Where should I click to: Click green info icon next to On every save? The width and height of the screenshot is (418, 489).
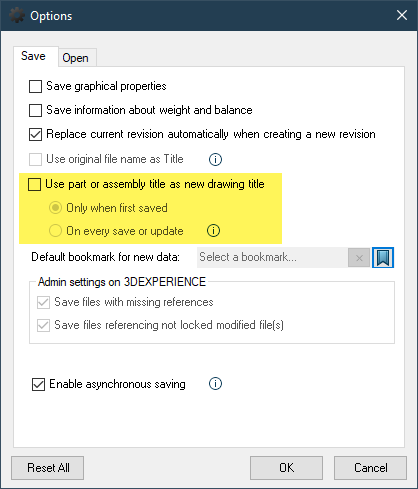[213, 230]
